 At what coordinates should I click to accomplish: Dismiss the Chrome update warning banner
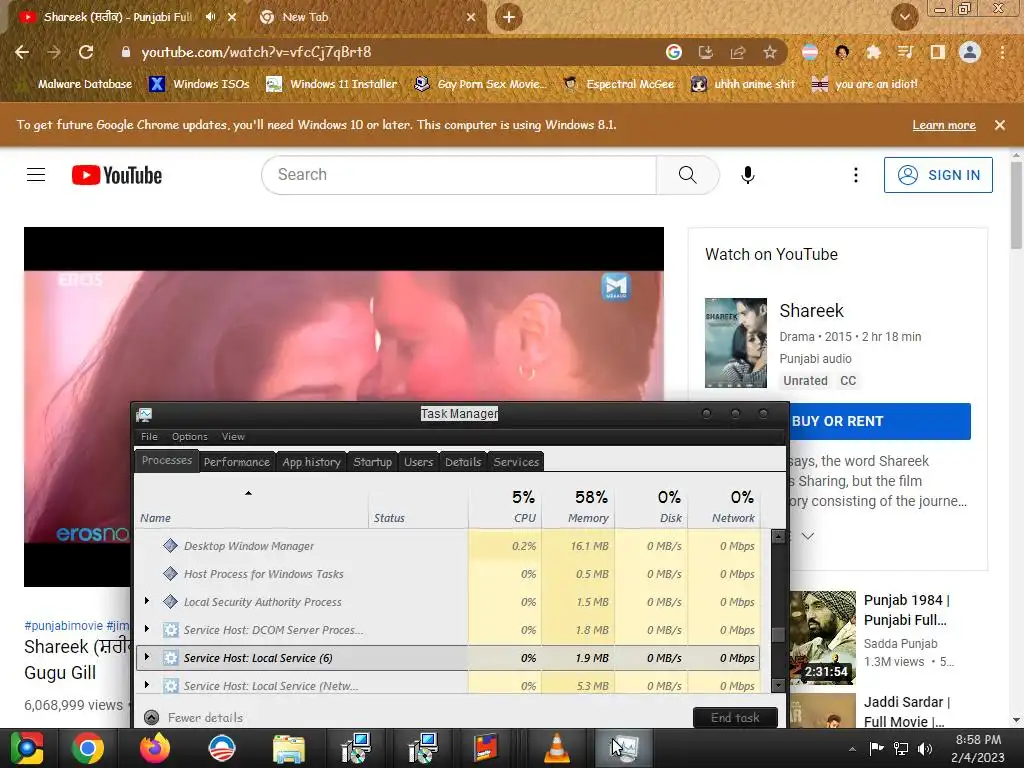(x=1000, y=125)
